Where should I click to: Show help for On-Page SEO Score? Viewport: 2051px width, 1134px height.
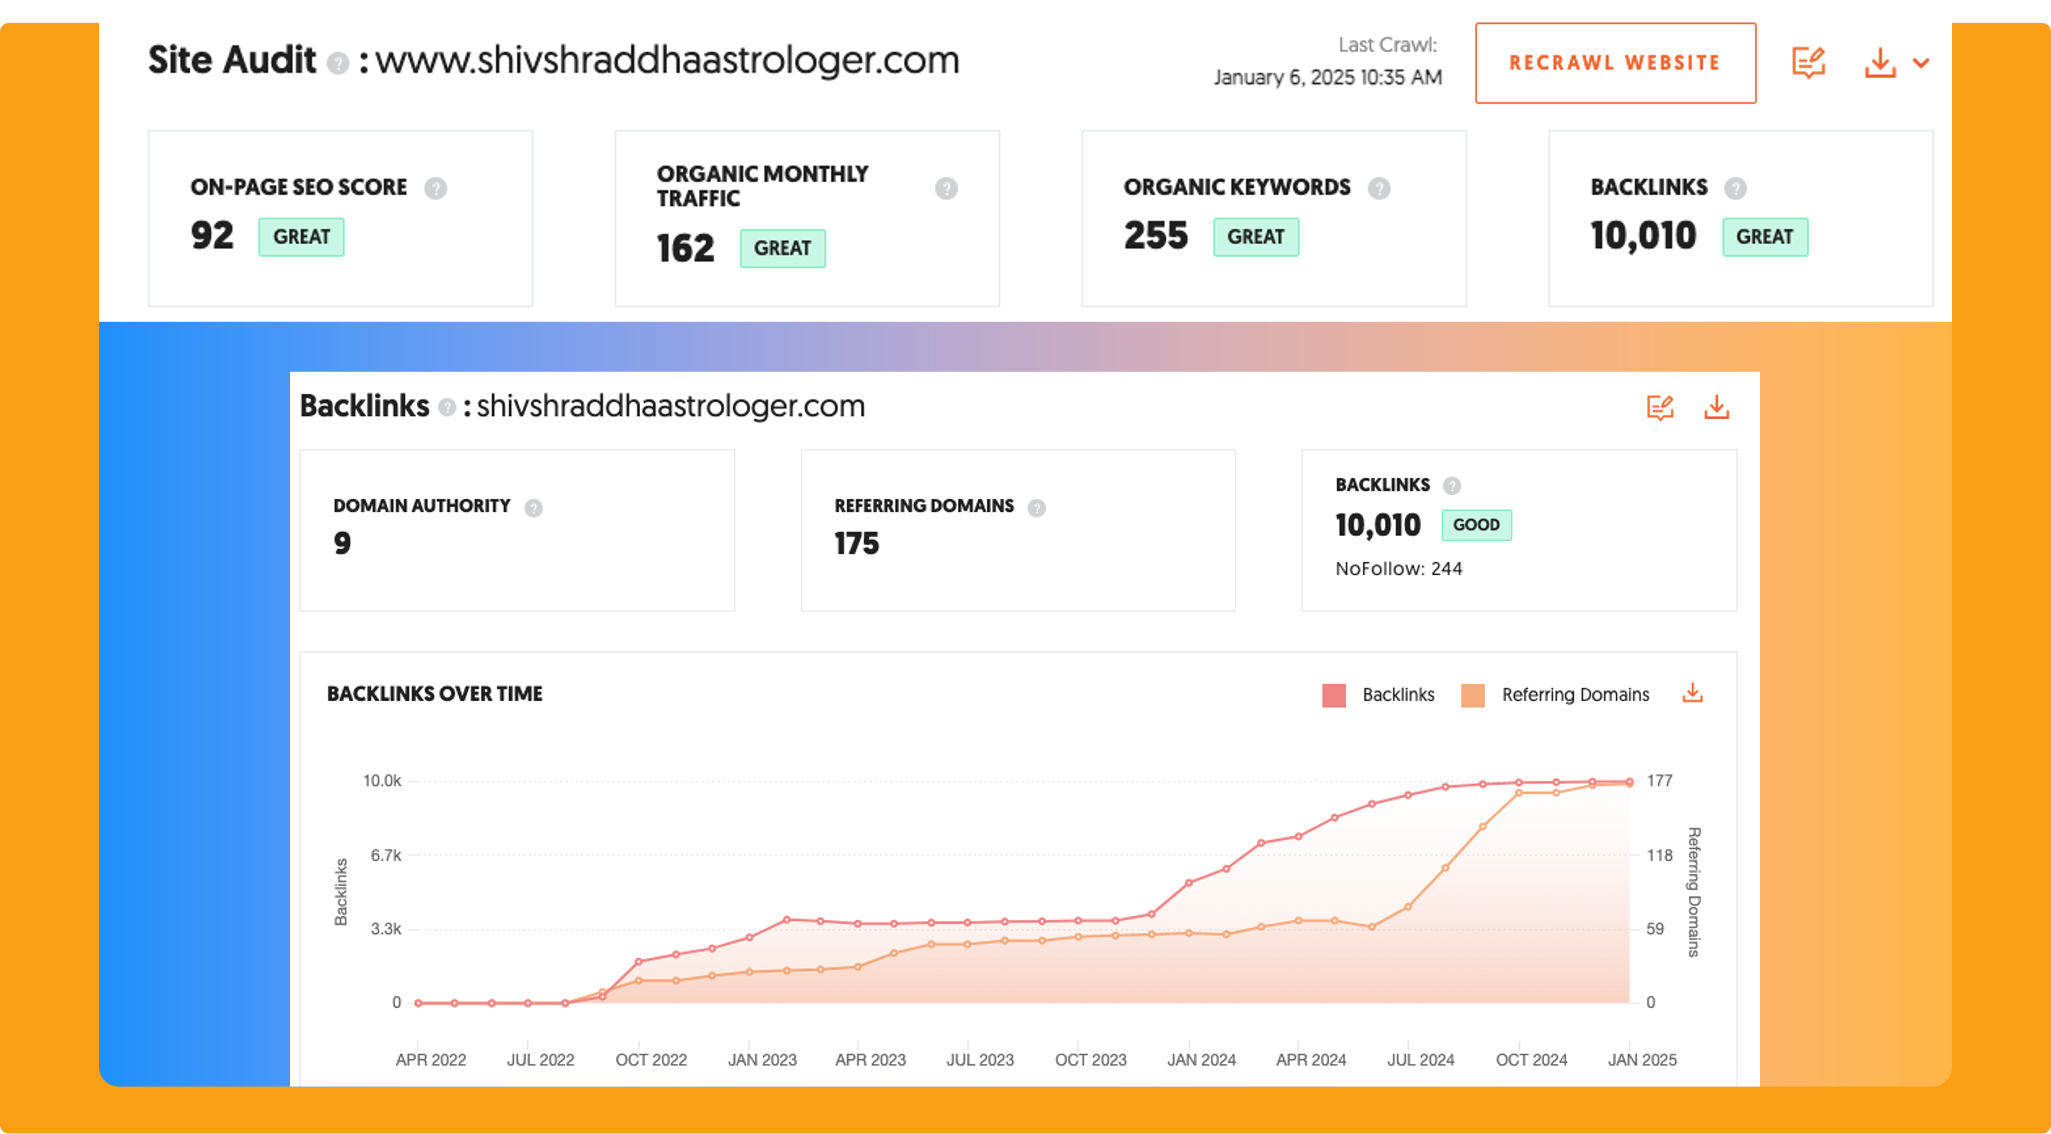[435, 188]
